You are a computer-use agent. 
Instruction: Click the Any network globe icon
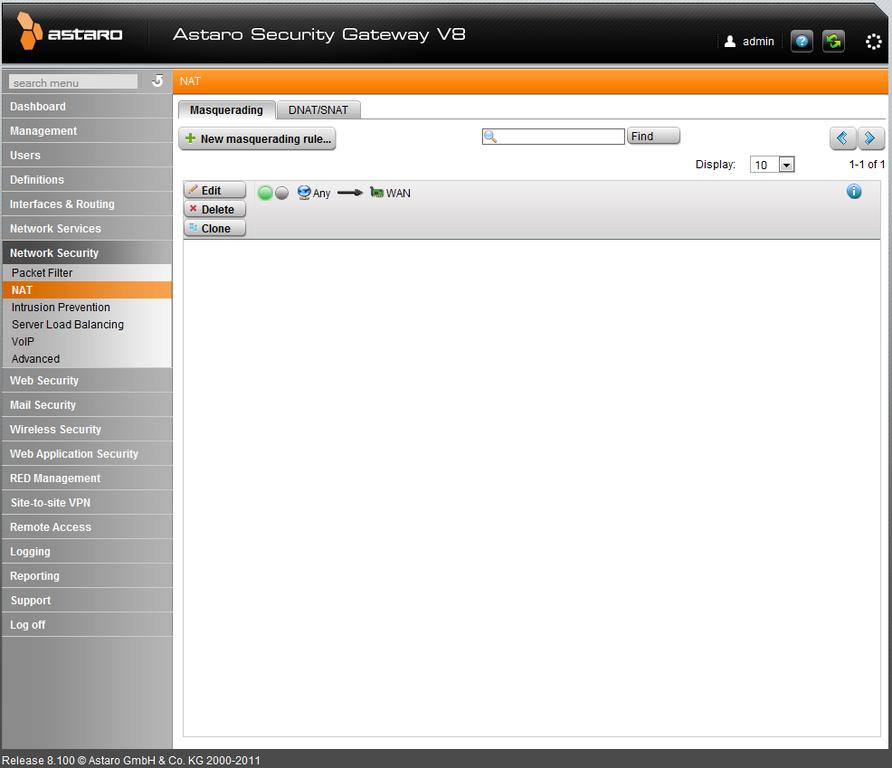(x=304, y=192)
